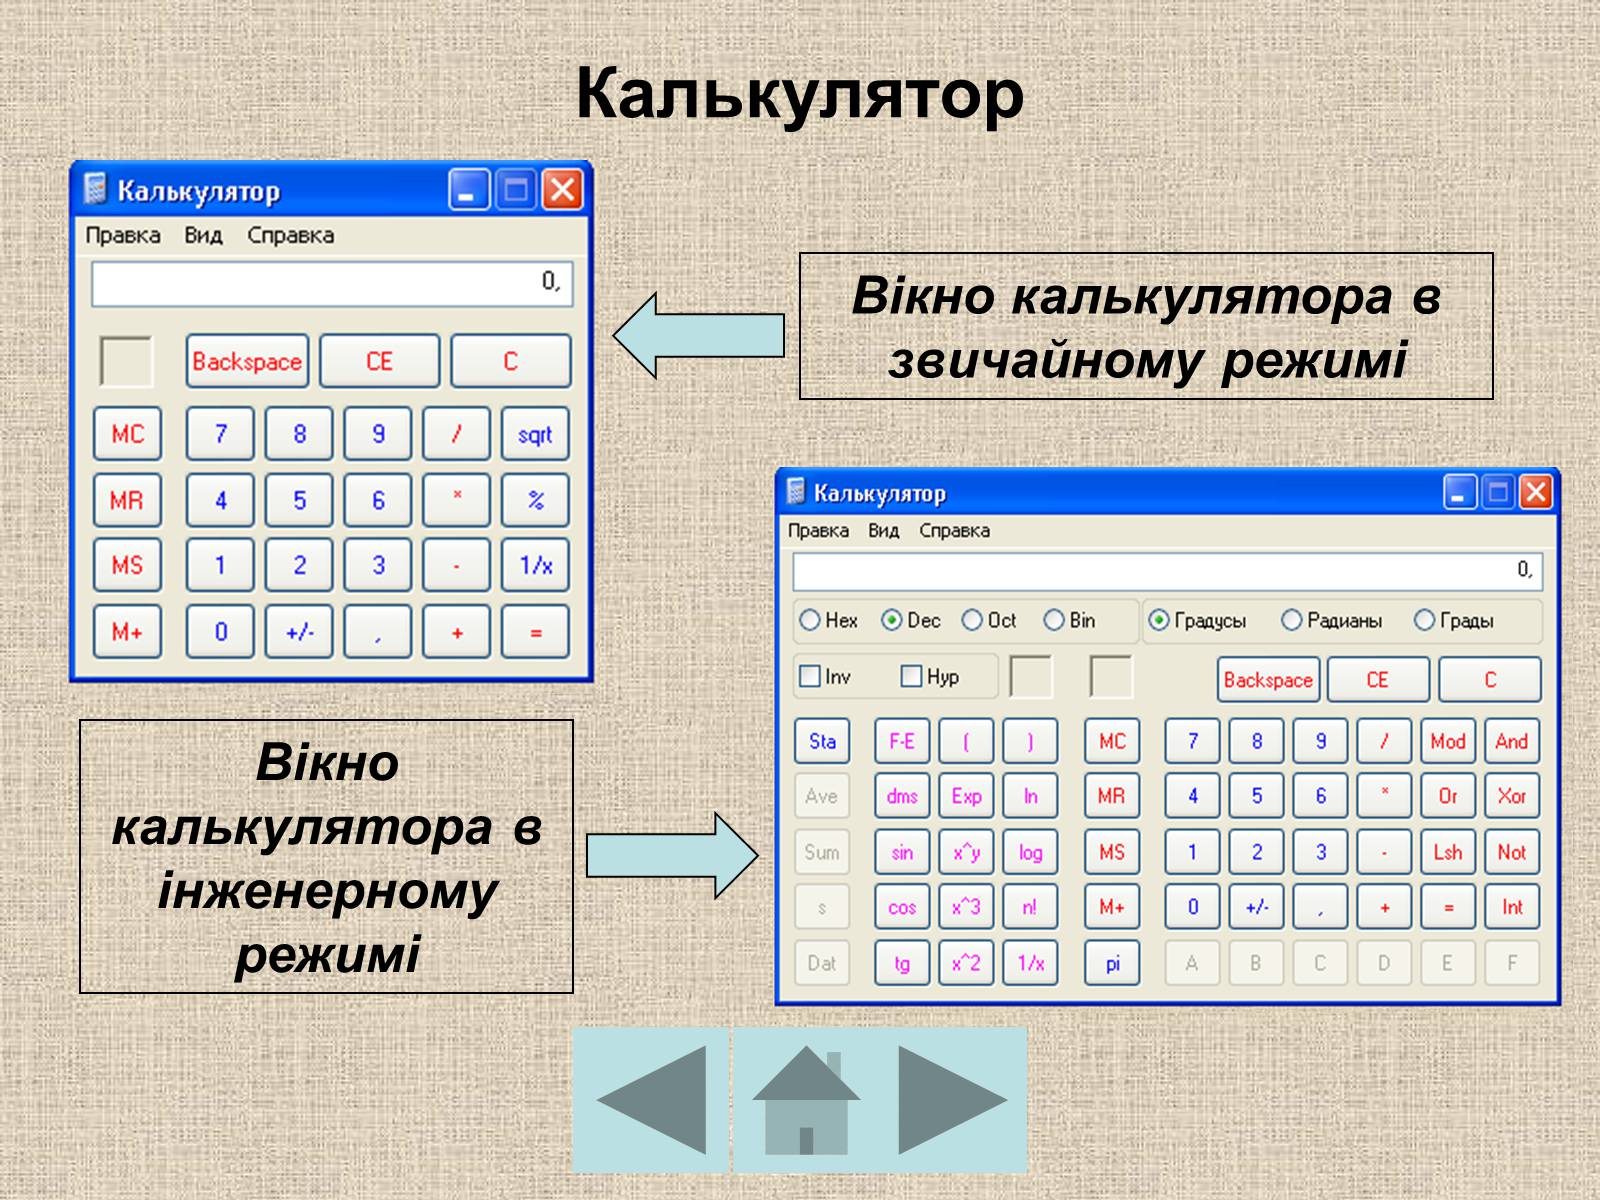Advance to next slide with right arrow

(953, 1100)
